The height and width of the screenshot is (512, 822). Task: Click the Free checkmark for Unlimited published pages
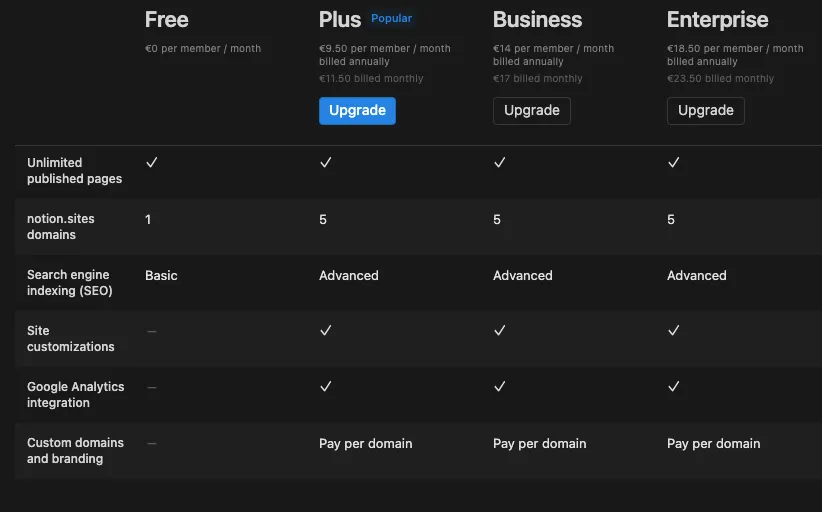click(x=152, y=162)
